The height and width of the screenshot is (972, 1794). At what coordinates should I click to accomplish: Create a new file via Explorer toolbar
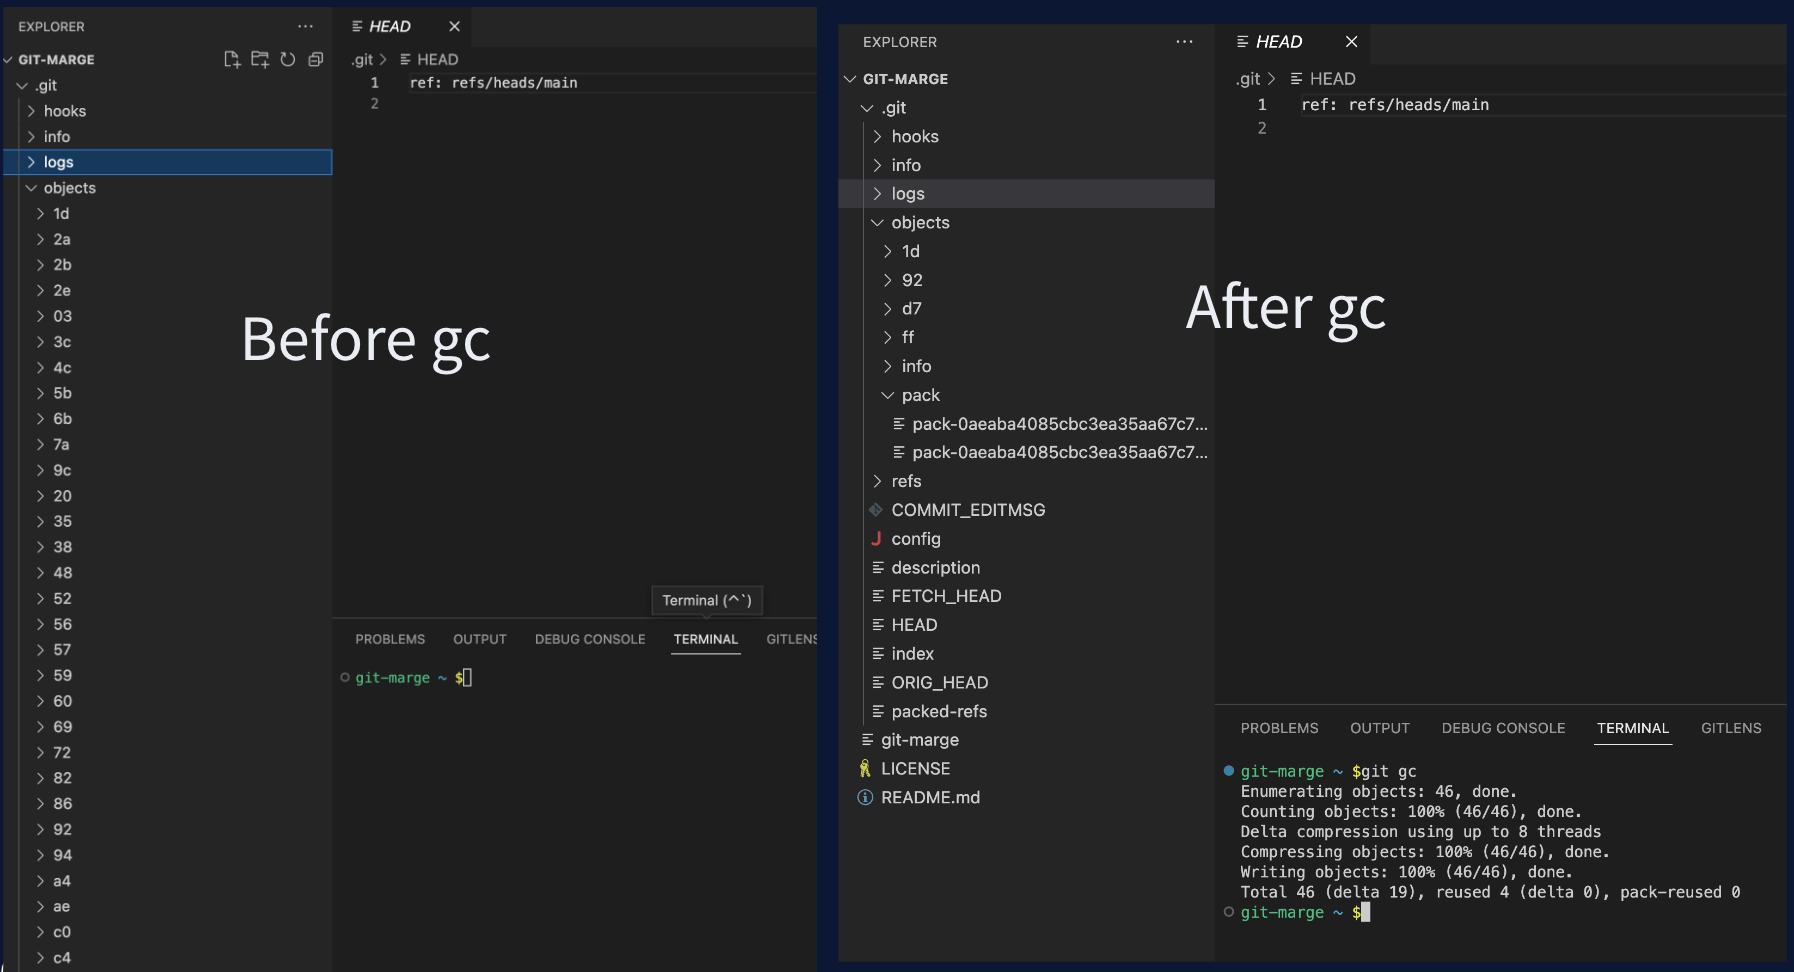(232, 60)
